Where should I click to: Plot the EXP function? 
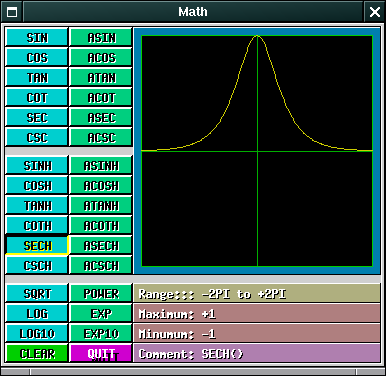click(101, 313)
